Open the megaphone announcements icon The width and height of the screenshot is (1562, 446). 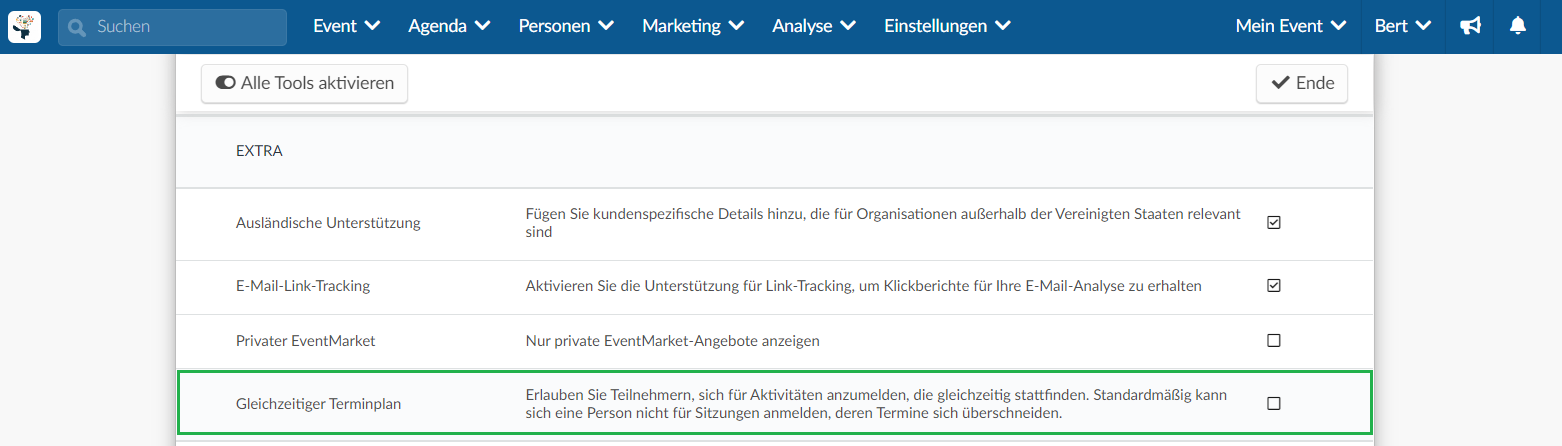coord(1470,26)
